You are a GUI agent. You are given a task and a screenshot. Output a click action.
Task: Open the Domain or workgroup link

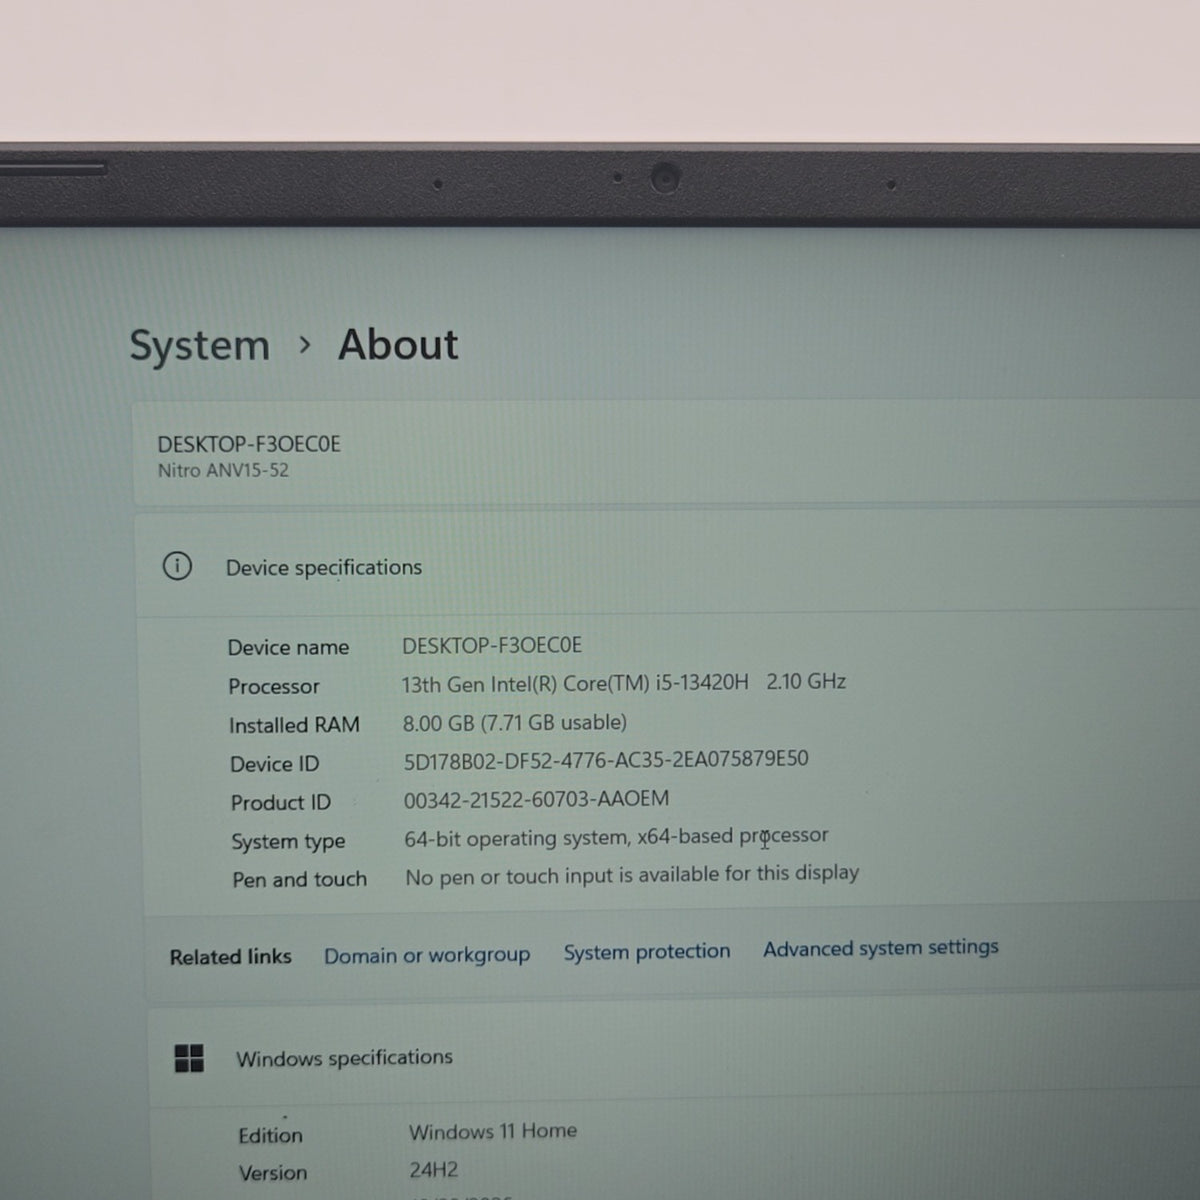[427, 955]
